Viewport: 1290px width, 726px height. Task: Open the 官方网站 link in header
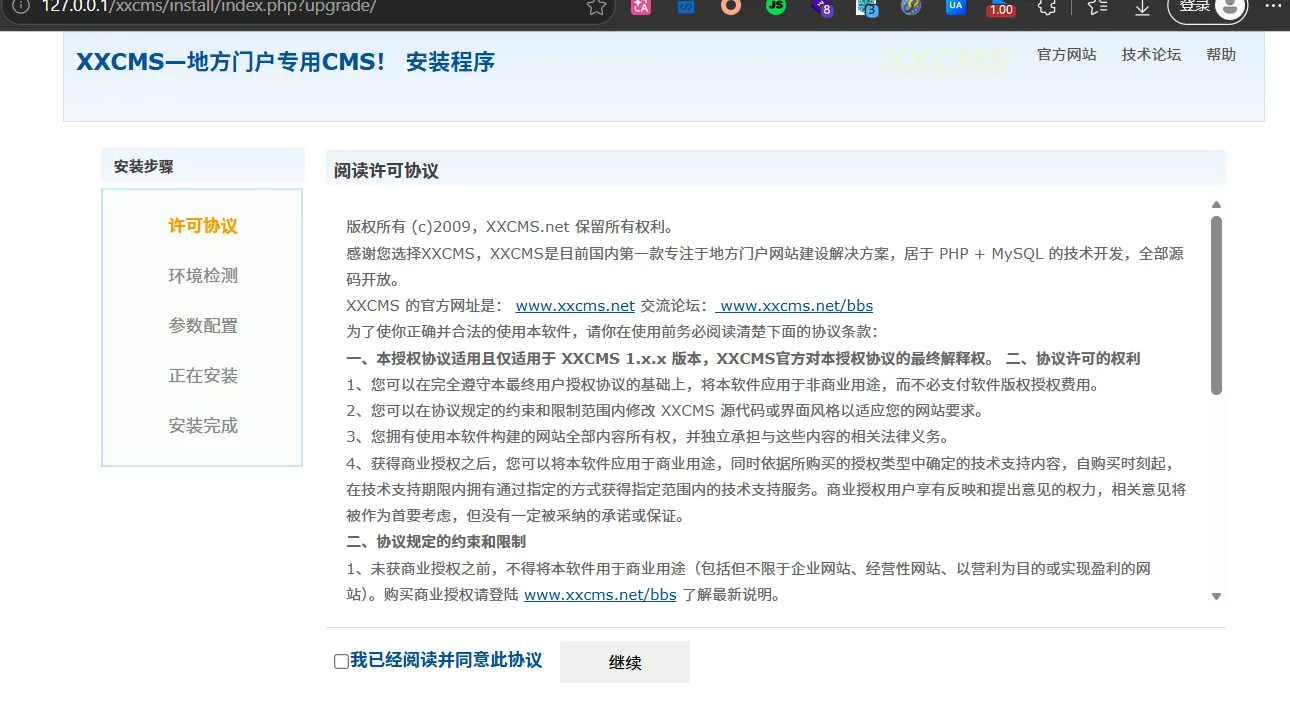1067,54
